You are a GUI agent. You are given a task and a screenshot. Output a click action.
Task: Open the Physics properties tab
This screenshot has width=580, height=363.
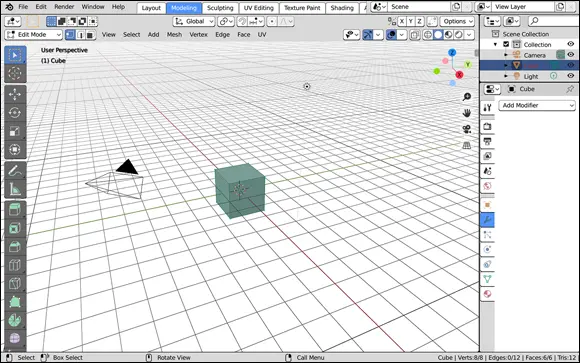pyautogui.click(x=488, y=249)
